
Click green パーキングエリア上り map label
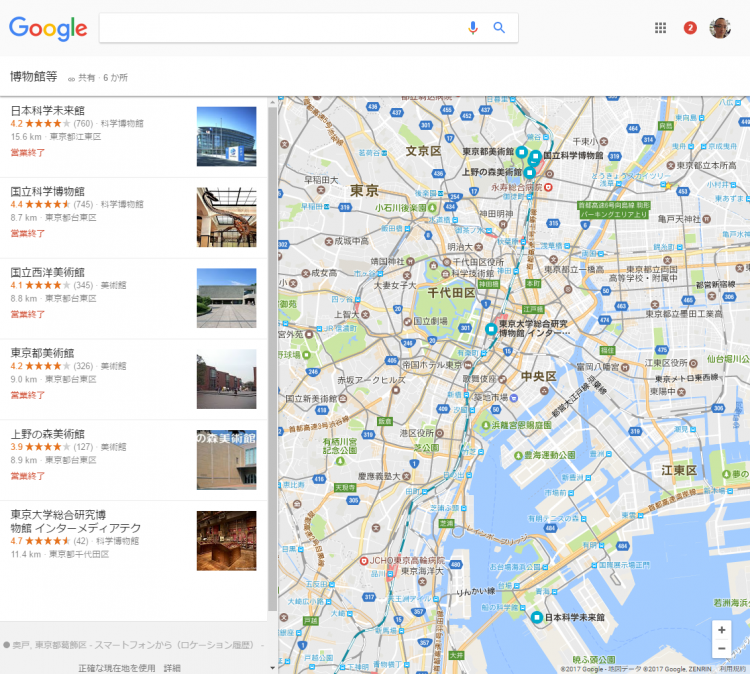tap(614, 210)
